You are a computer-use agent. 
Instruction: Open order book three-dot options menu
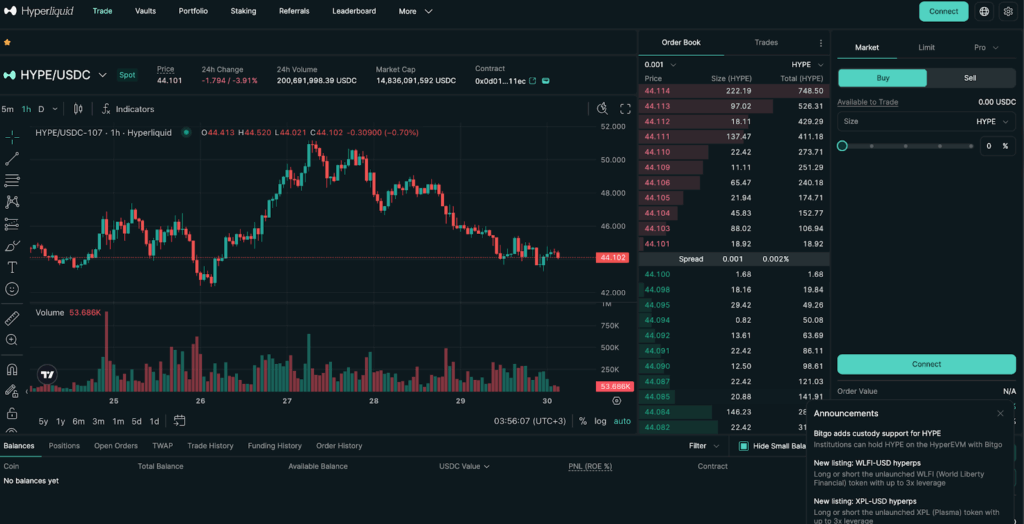pos(821,43)
